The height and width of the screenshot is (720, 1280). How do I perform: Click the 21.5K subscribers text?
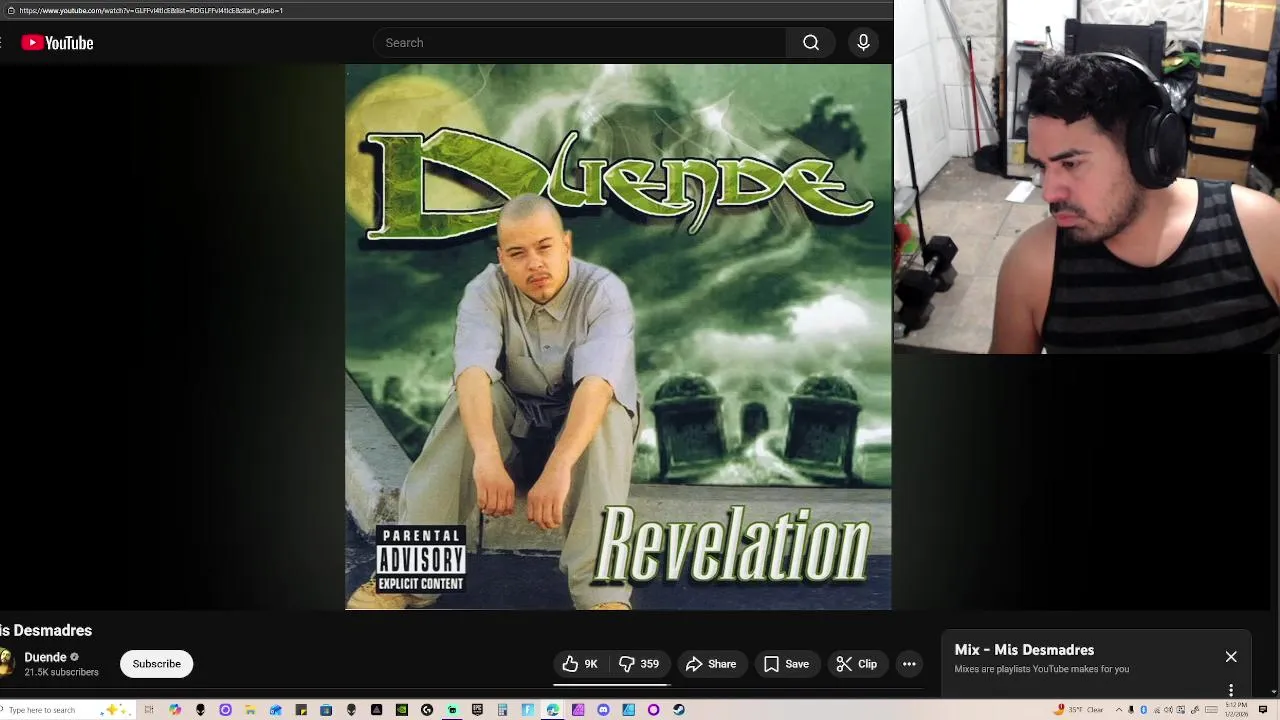click(61, 672)
